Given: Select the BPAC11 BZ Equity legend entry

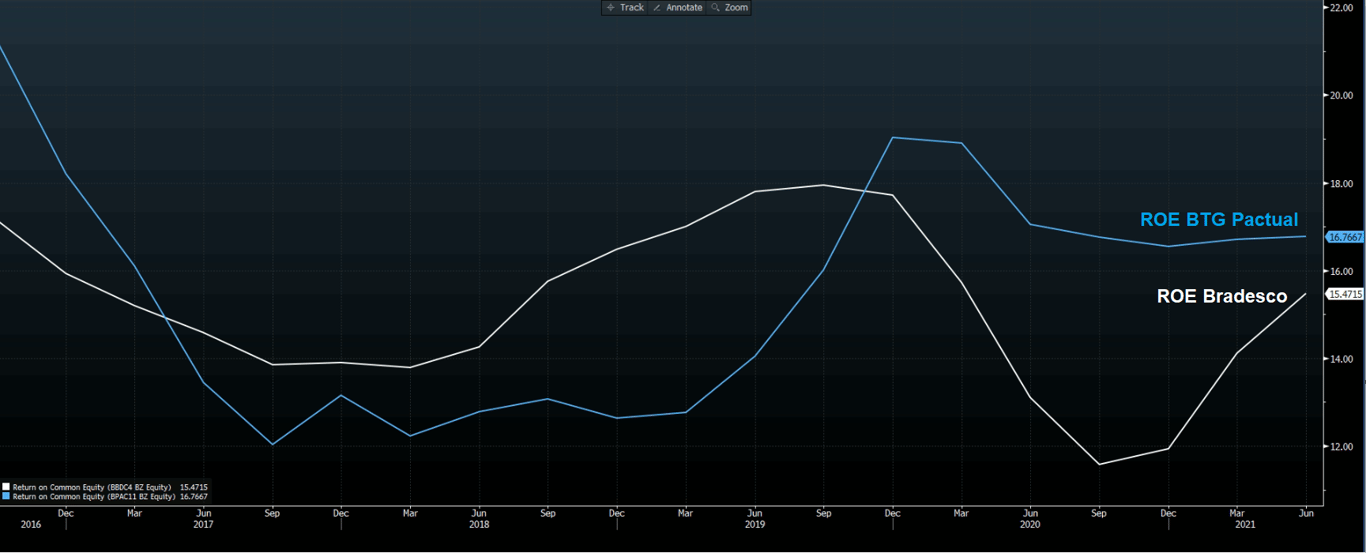Looking at the screenshot, I should pos(93,496).
